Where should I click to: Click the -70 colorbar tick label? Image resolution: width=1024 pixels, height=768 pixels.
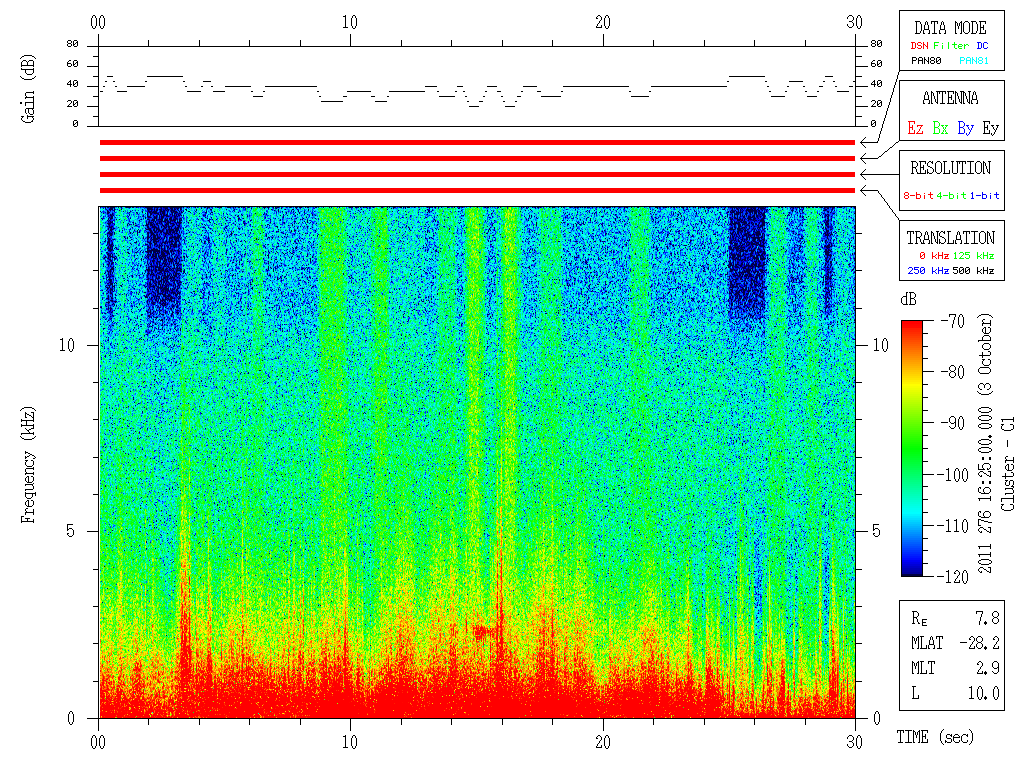coord(953,321)
